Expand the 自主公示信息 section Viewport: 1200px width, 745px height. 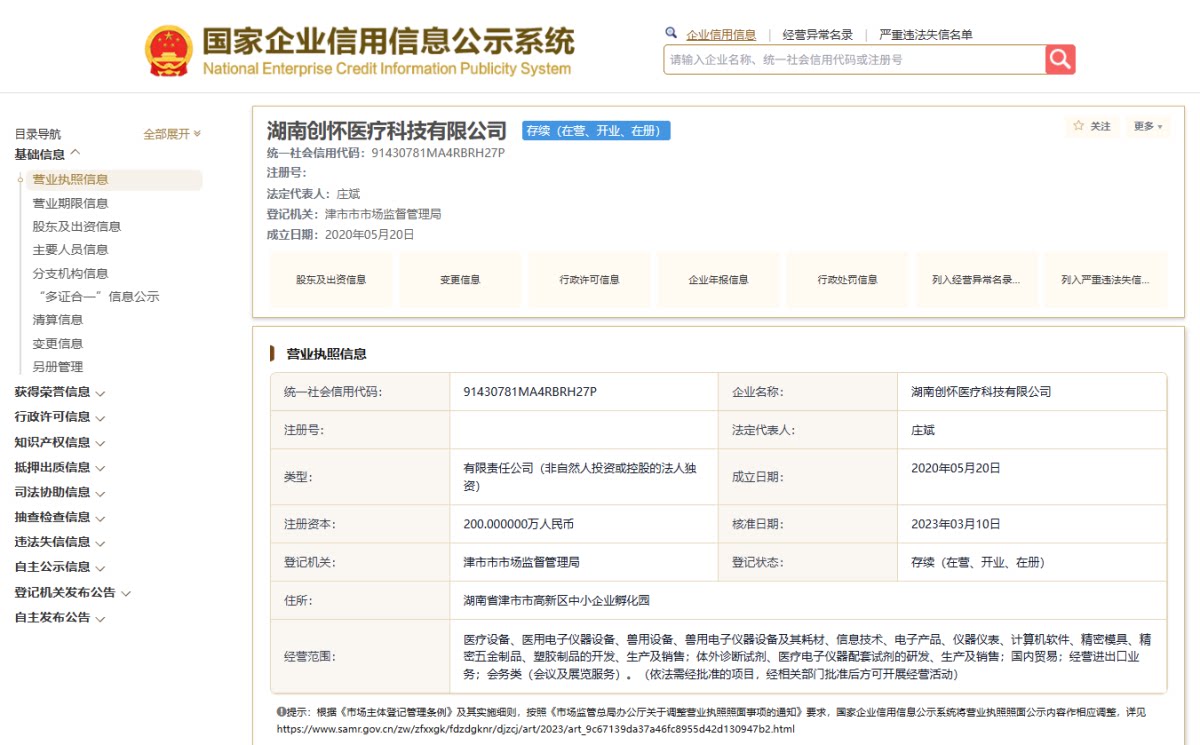60,567
